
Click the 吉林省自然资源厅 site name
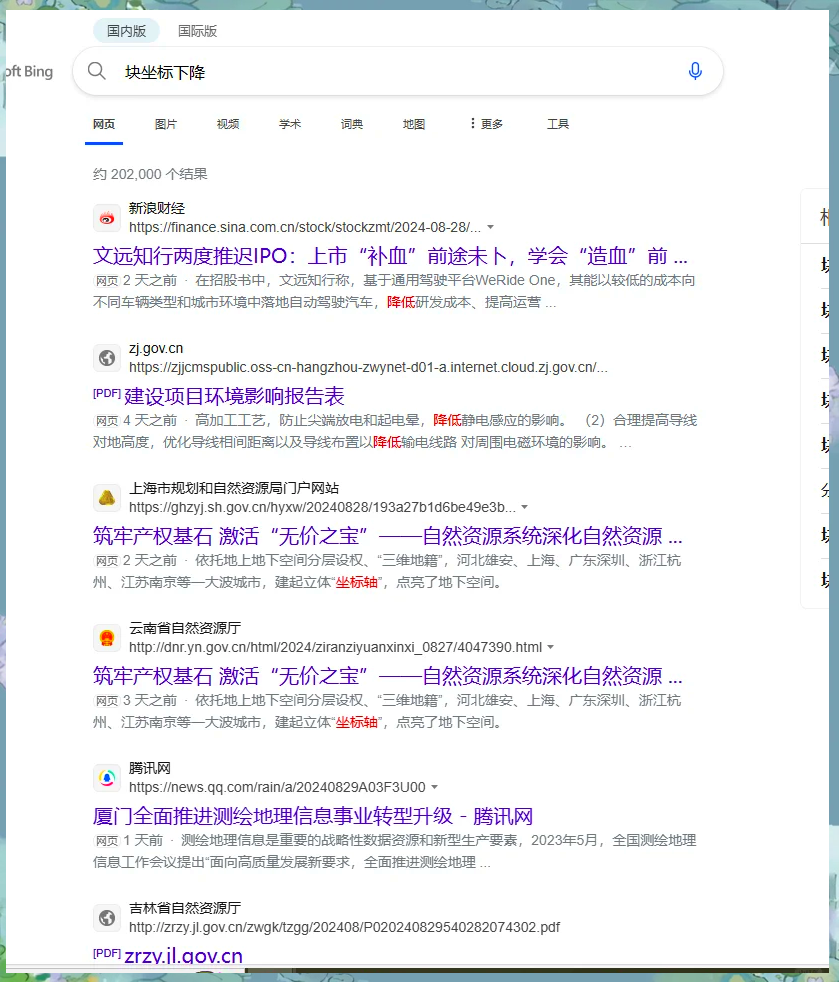pos(185,908)
